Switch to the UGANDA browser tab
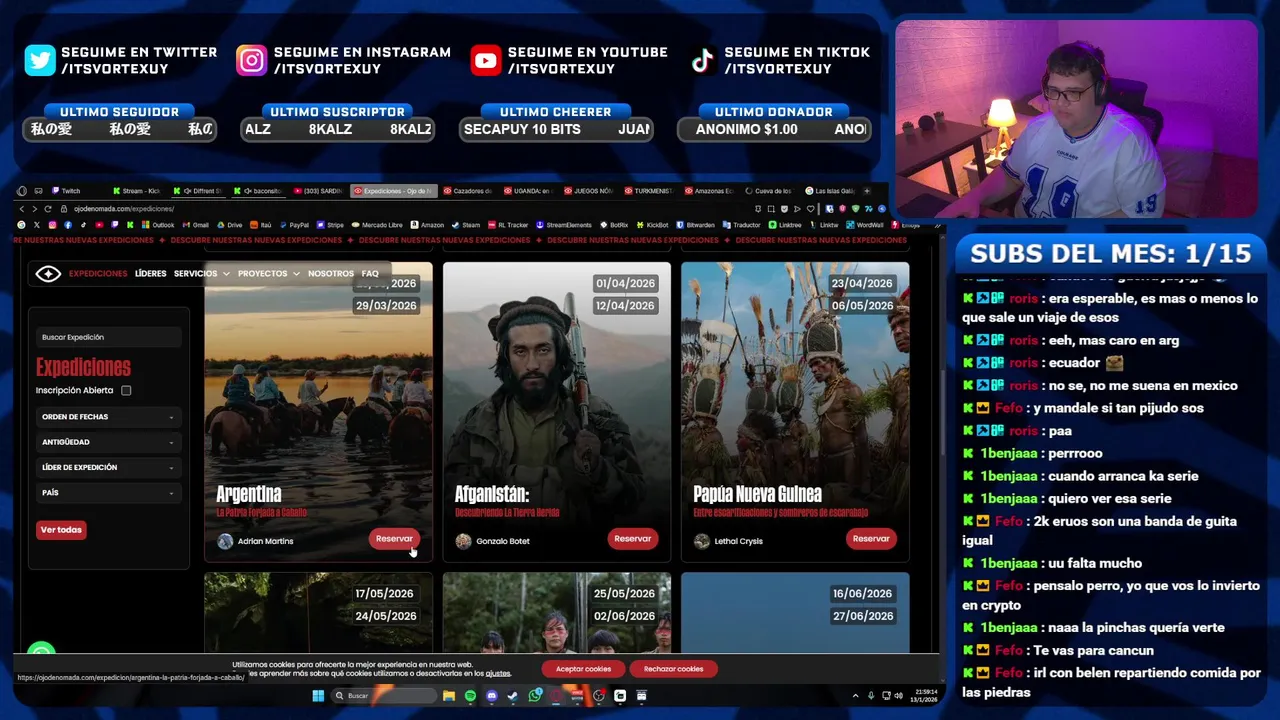The width and height of the screenshot is (1280, 720). pos(530,191)
